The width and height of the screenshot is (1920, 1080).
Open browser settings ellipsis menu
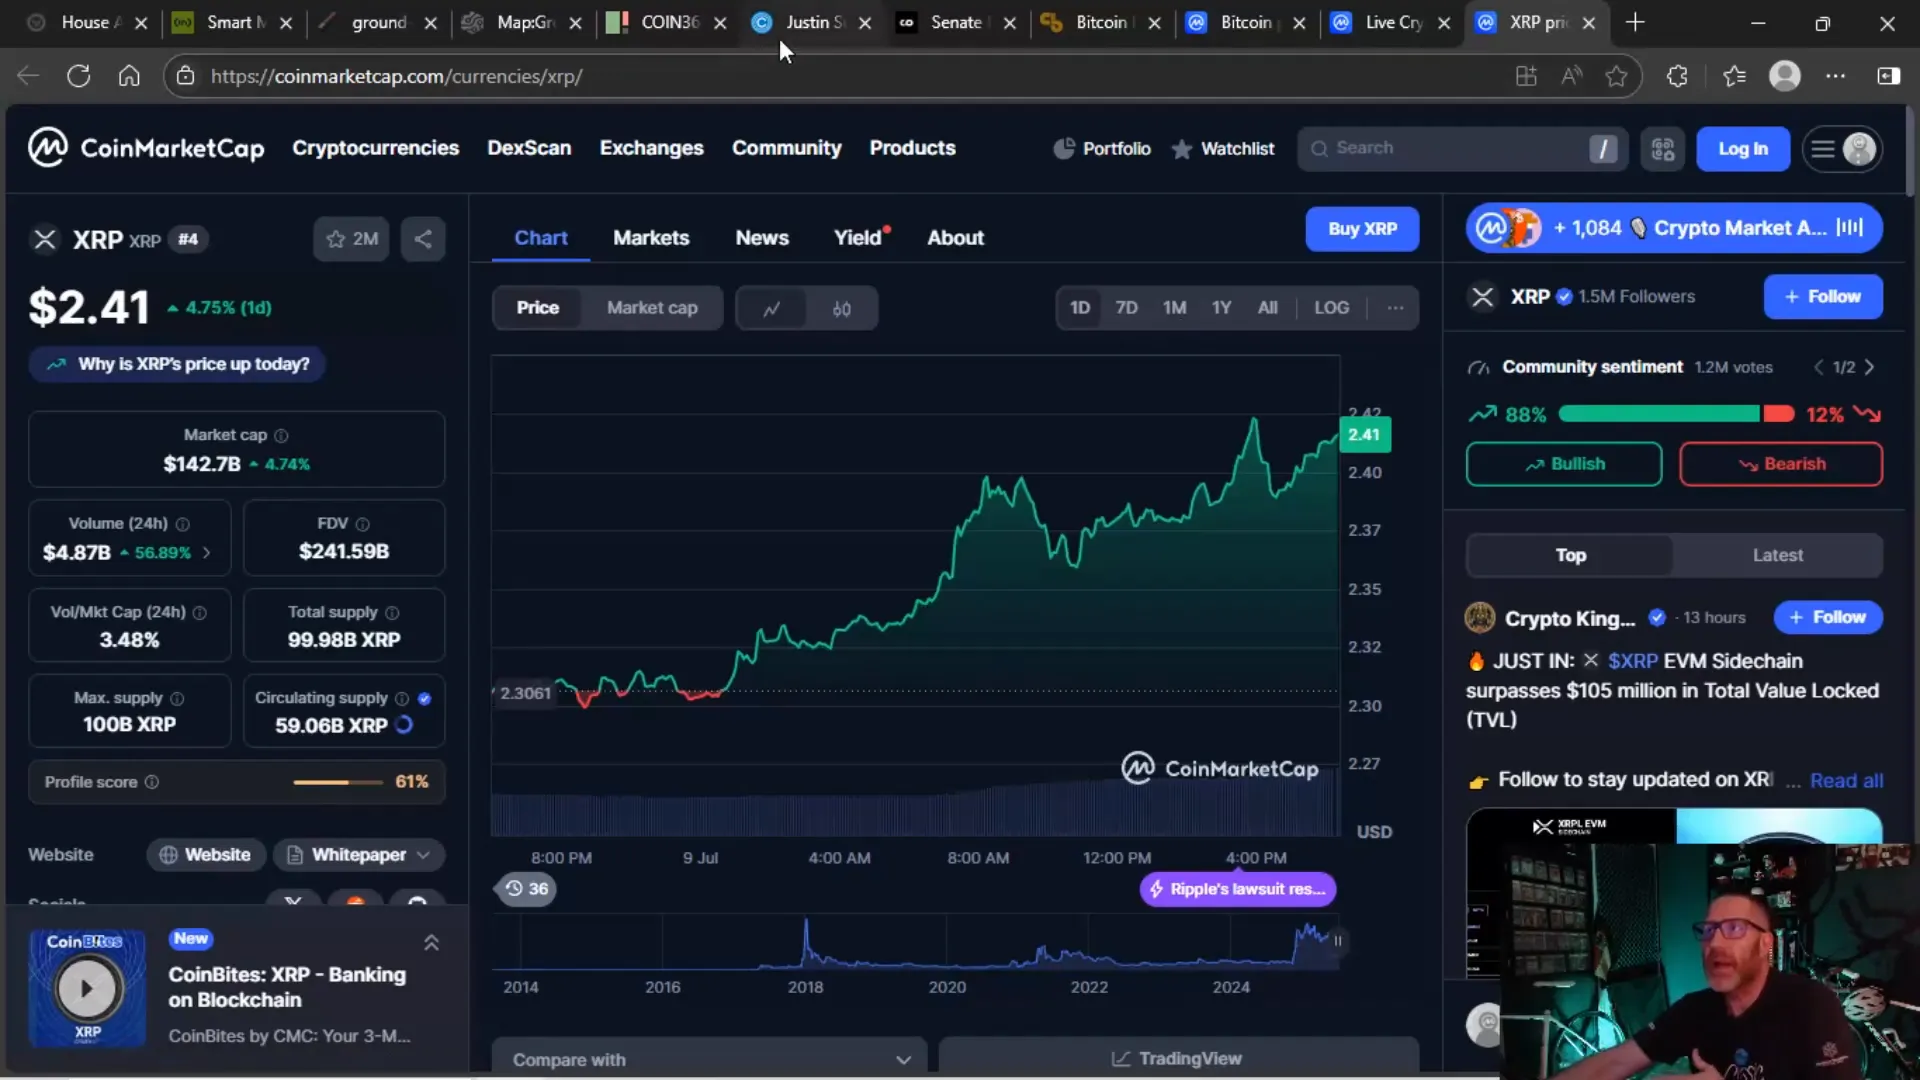[1836, 76]
